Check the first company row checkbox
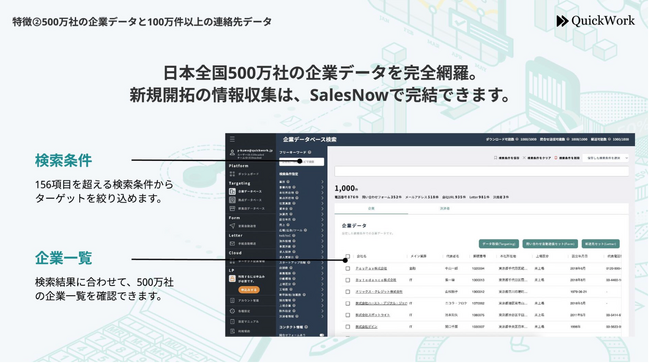The height and width of the screenshot is (364, 650). click(x=347, y=268)
